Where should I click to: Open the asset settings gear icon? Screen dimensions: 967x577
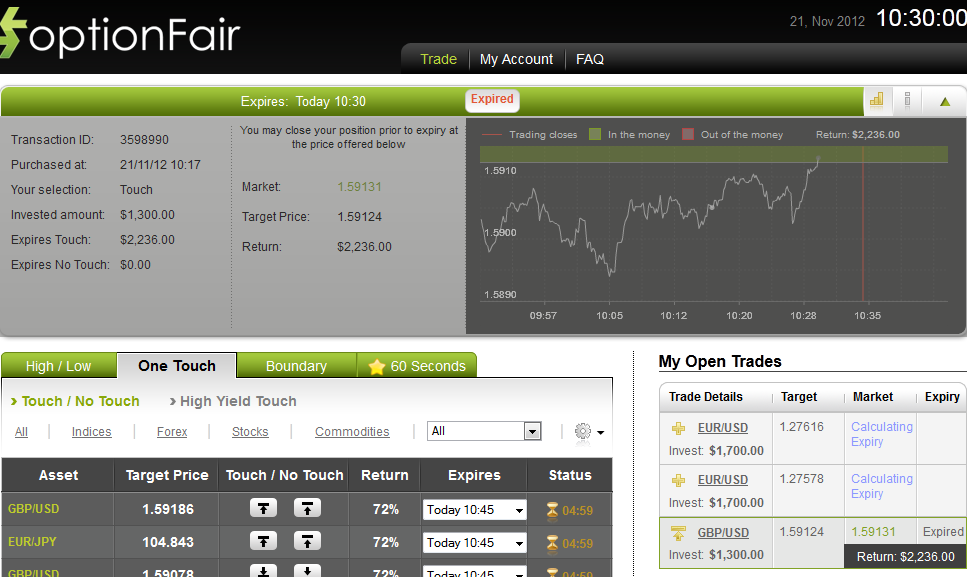580,431
